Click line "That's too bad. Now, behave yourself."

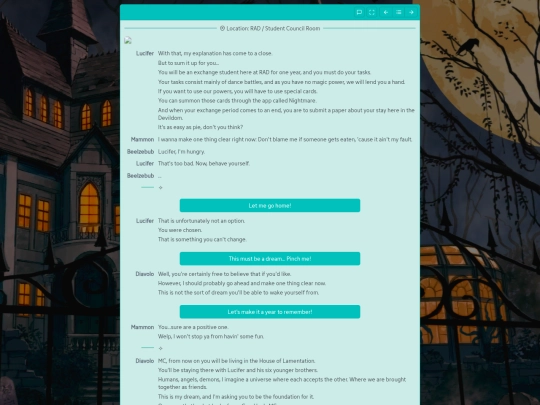point(204,164)
